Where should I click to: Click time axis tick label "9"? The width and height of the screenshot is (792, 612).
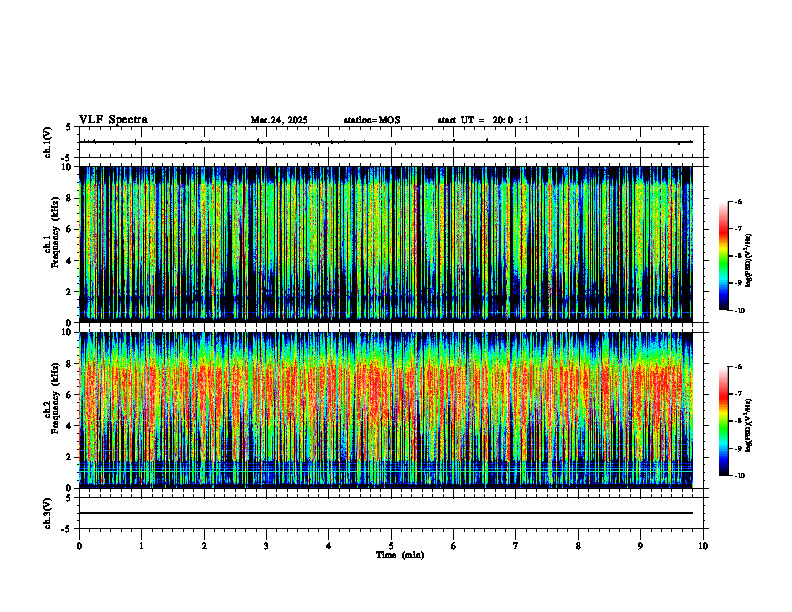pos(640,546)
